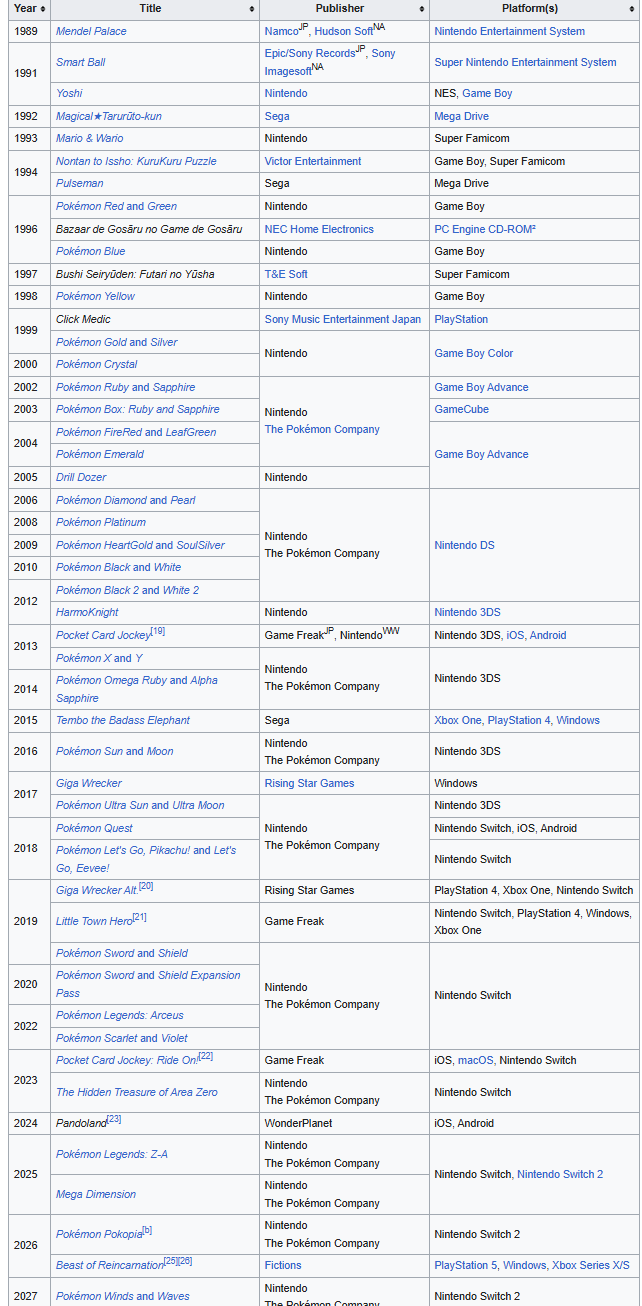The width and height of the screenshot is (642, 1306).
Task: Click Game Boy link in Yoshi row
Action: tap(487, 93)
